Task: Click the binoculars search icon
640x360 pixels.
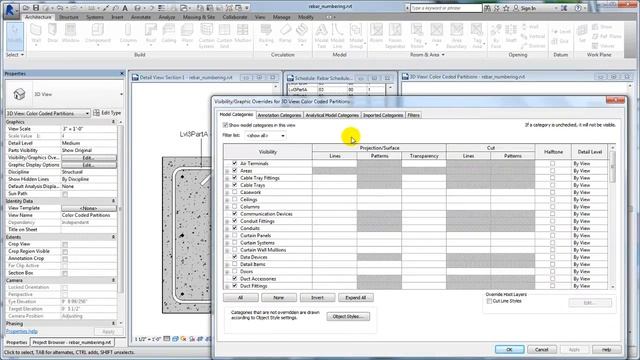Action: (x=487, y=8)
